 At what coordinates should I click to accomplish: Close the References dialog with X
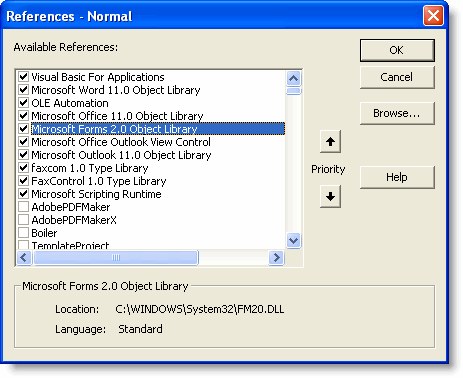pyautogui.click(x=433, y=16)
